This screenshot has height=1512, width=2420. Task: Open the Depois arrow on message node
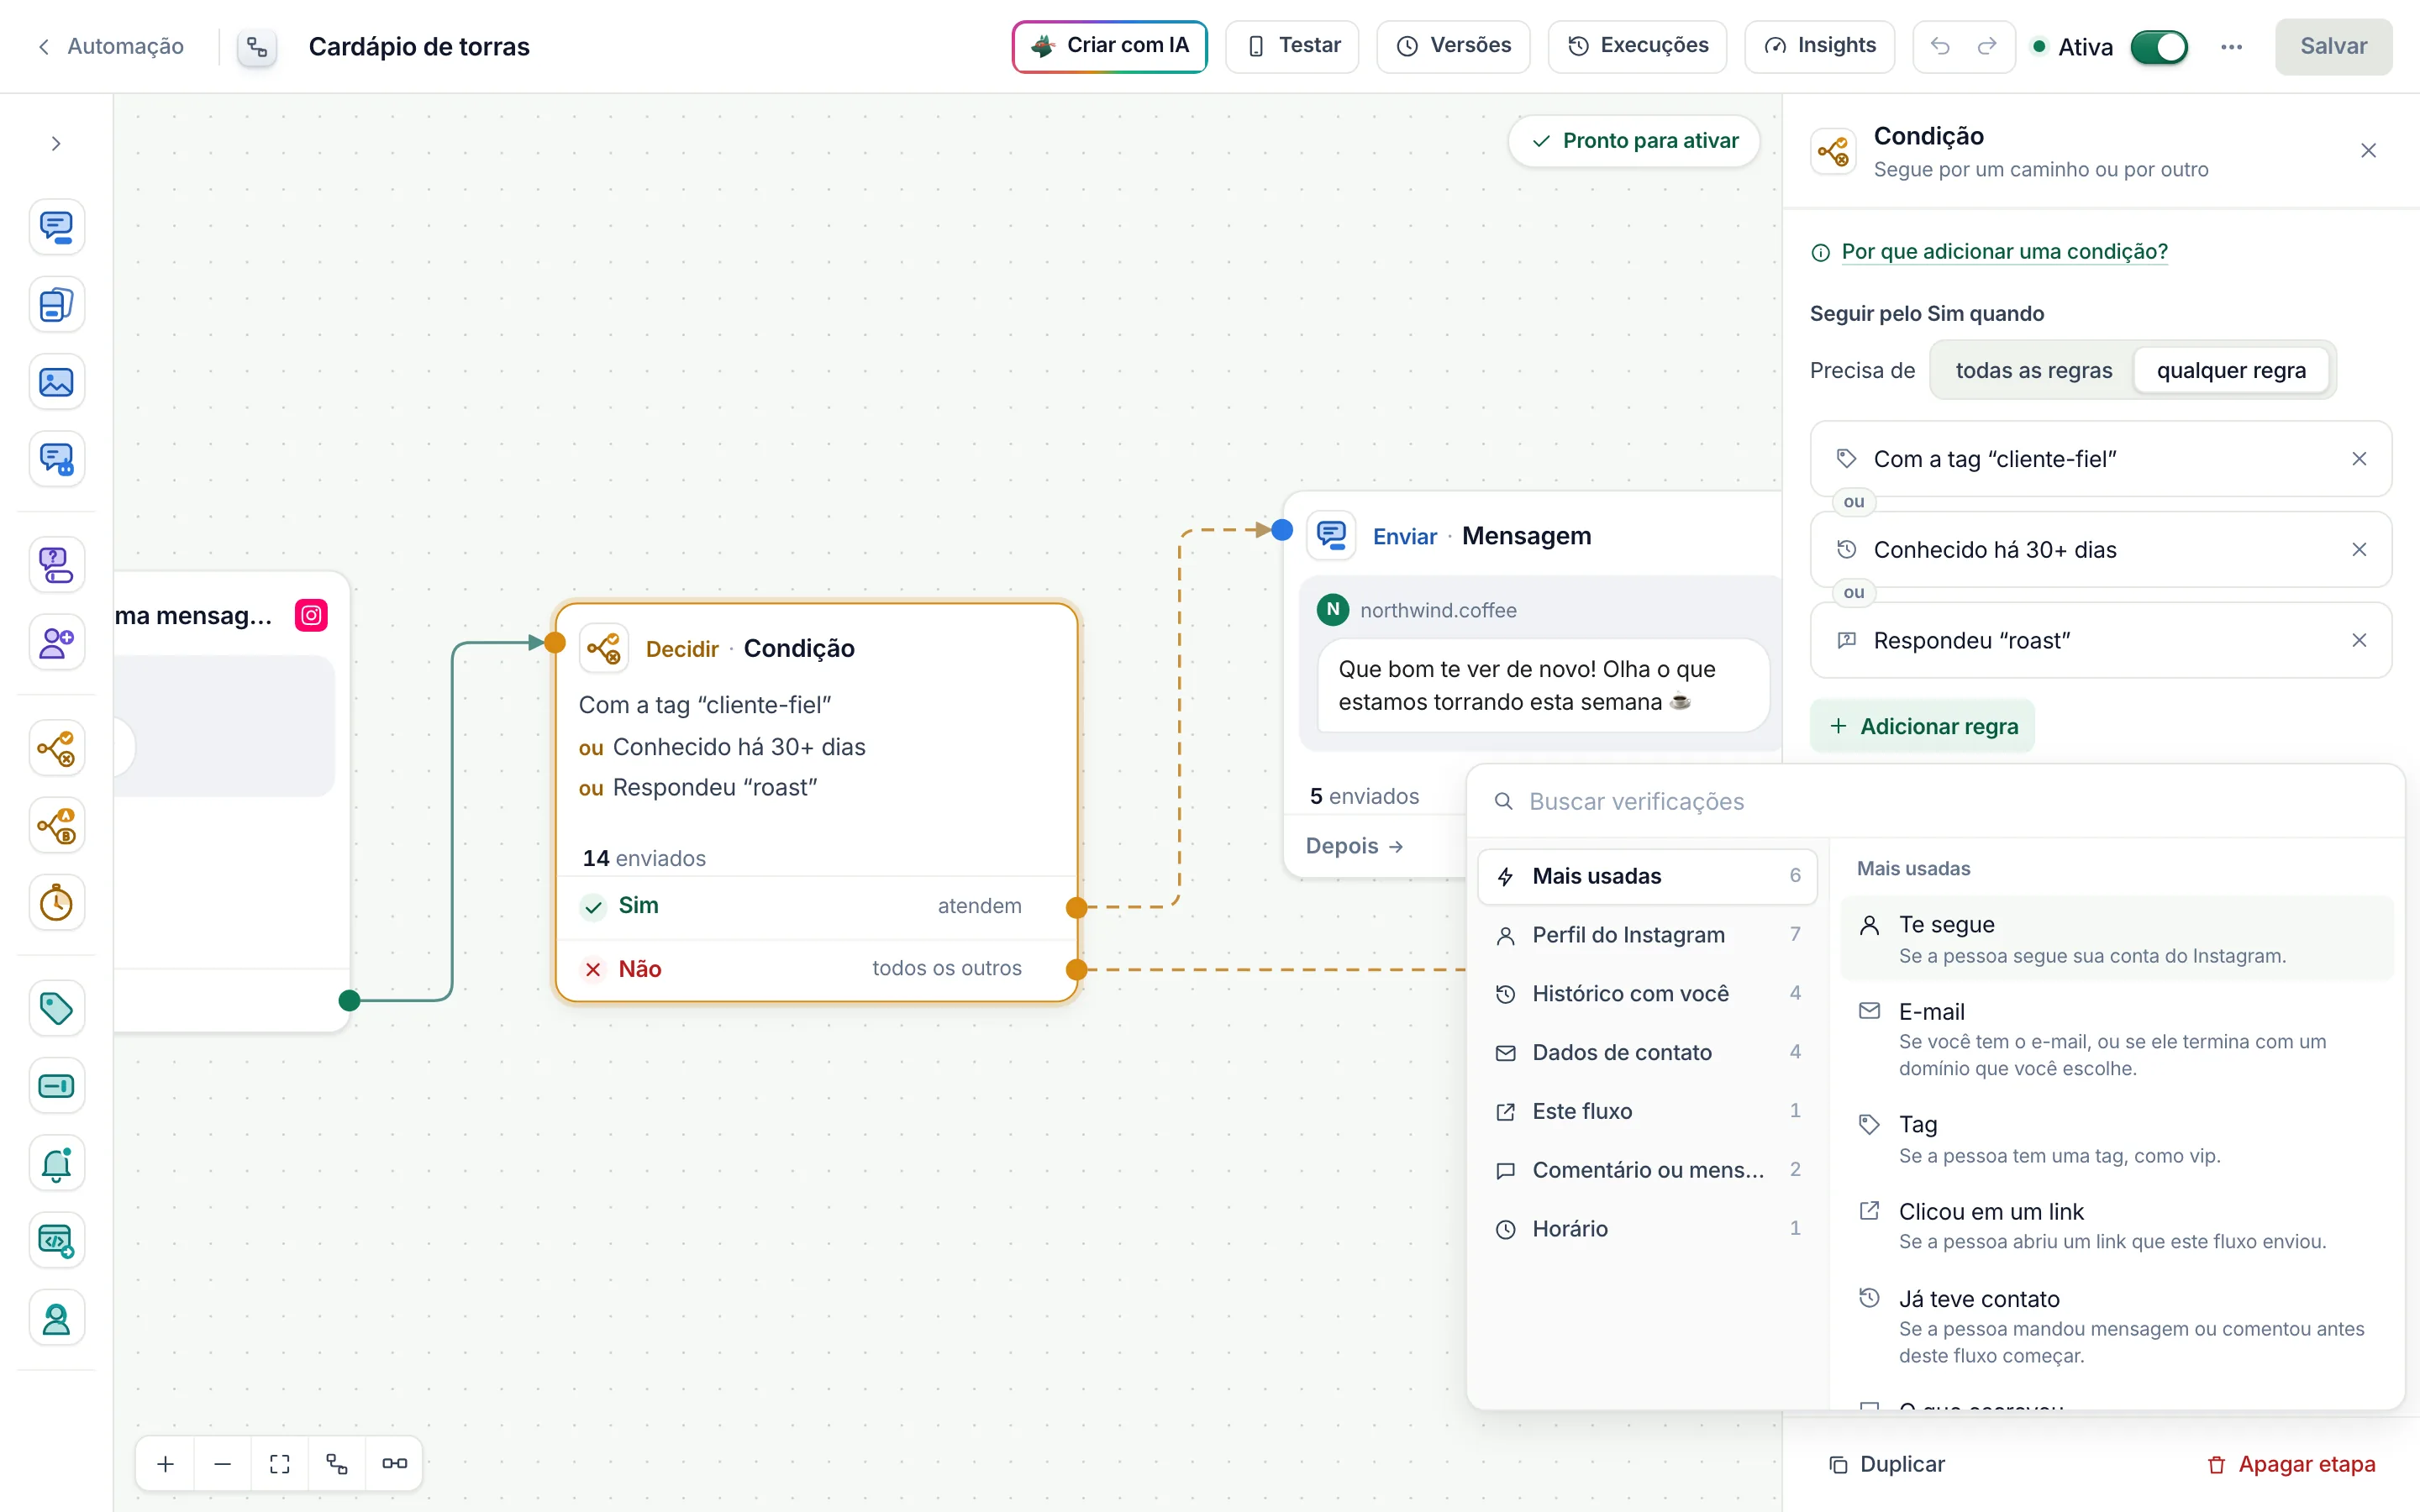click(x=1355, y=846)
